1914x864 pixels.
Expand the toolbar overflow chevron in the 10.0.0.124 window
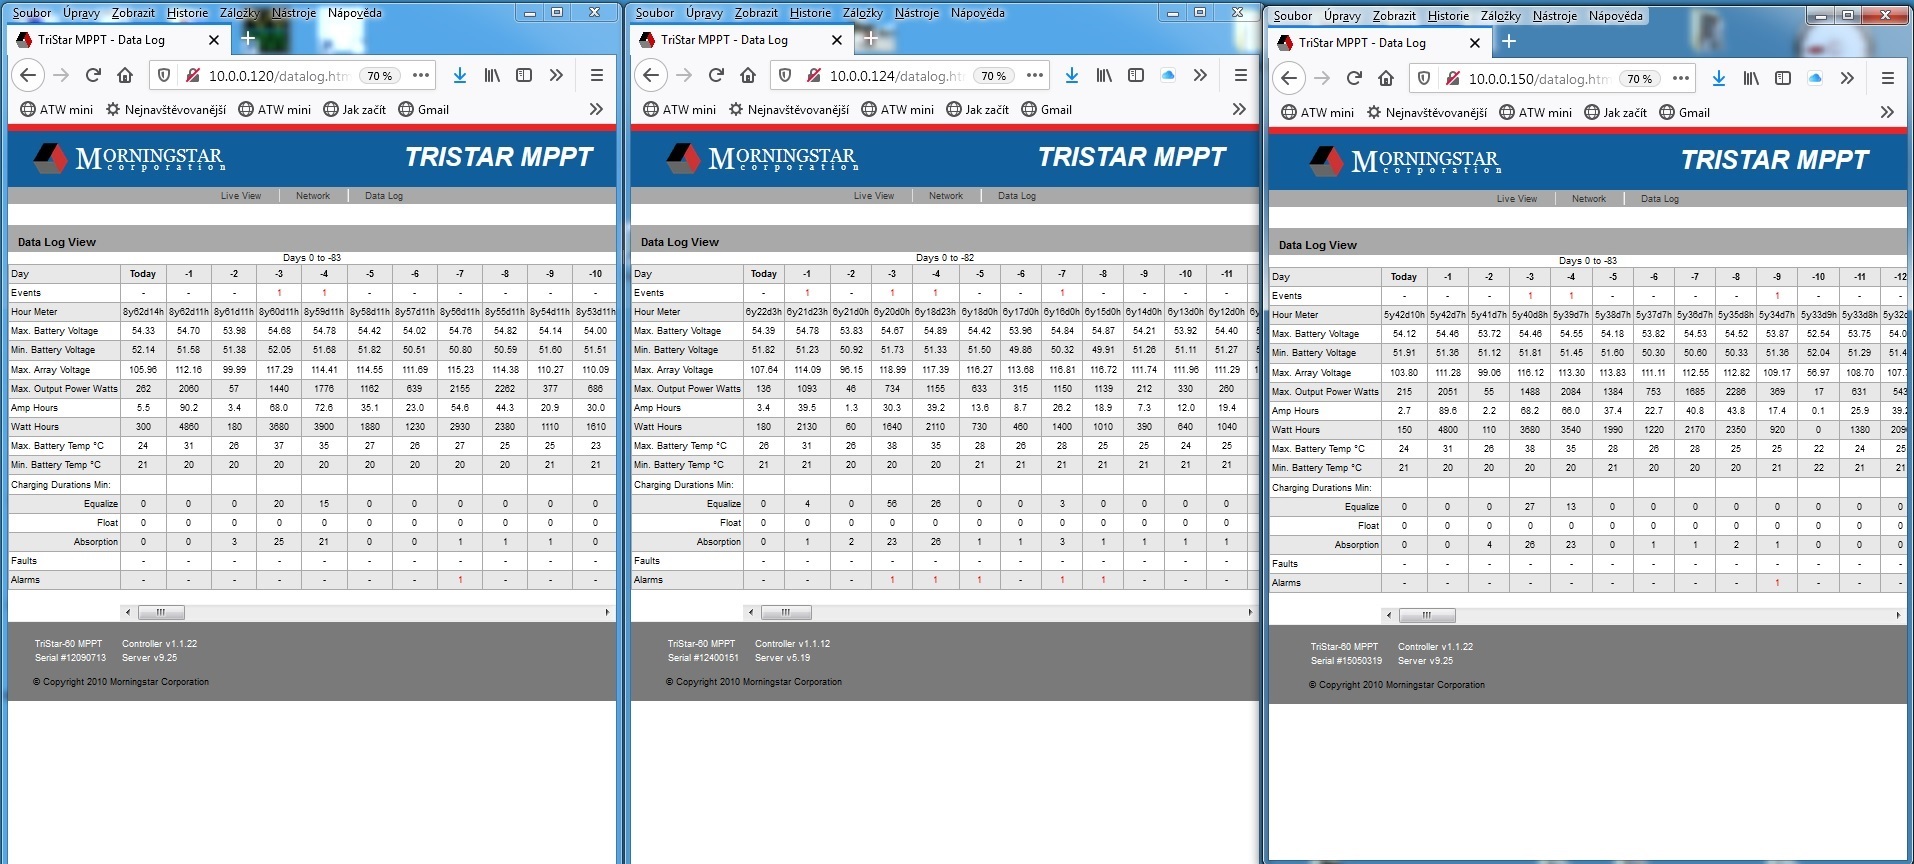tap(1200, 75)
